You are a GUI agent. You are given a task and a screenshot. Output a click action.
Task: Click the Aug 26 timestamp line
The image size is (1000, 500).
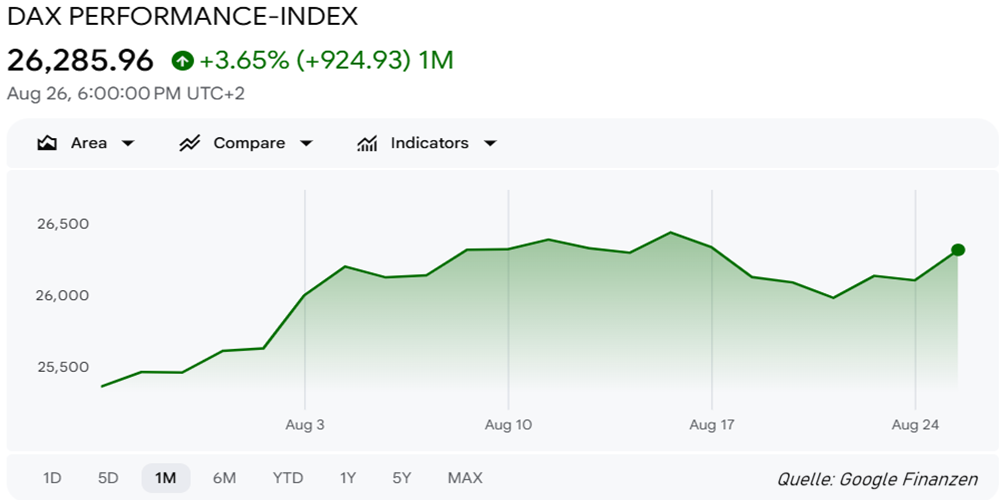point(126,94)
